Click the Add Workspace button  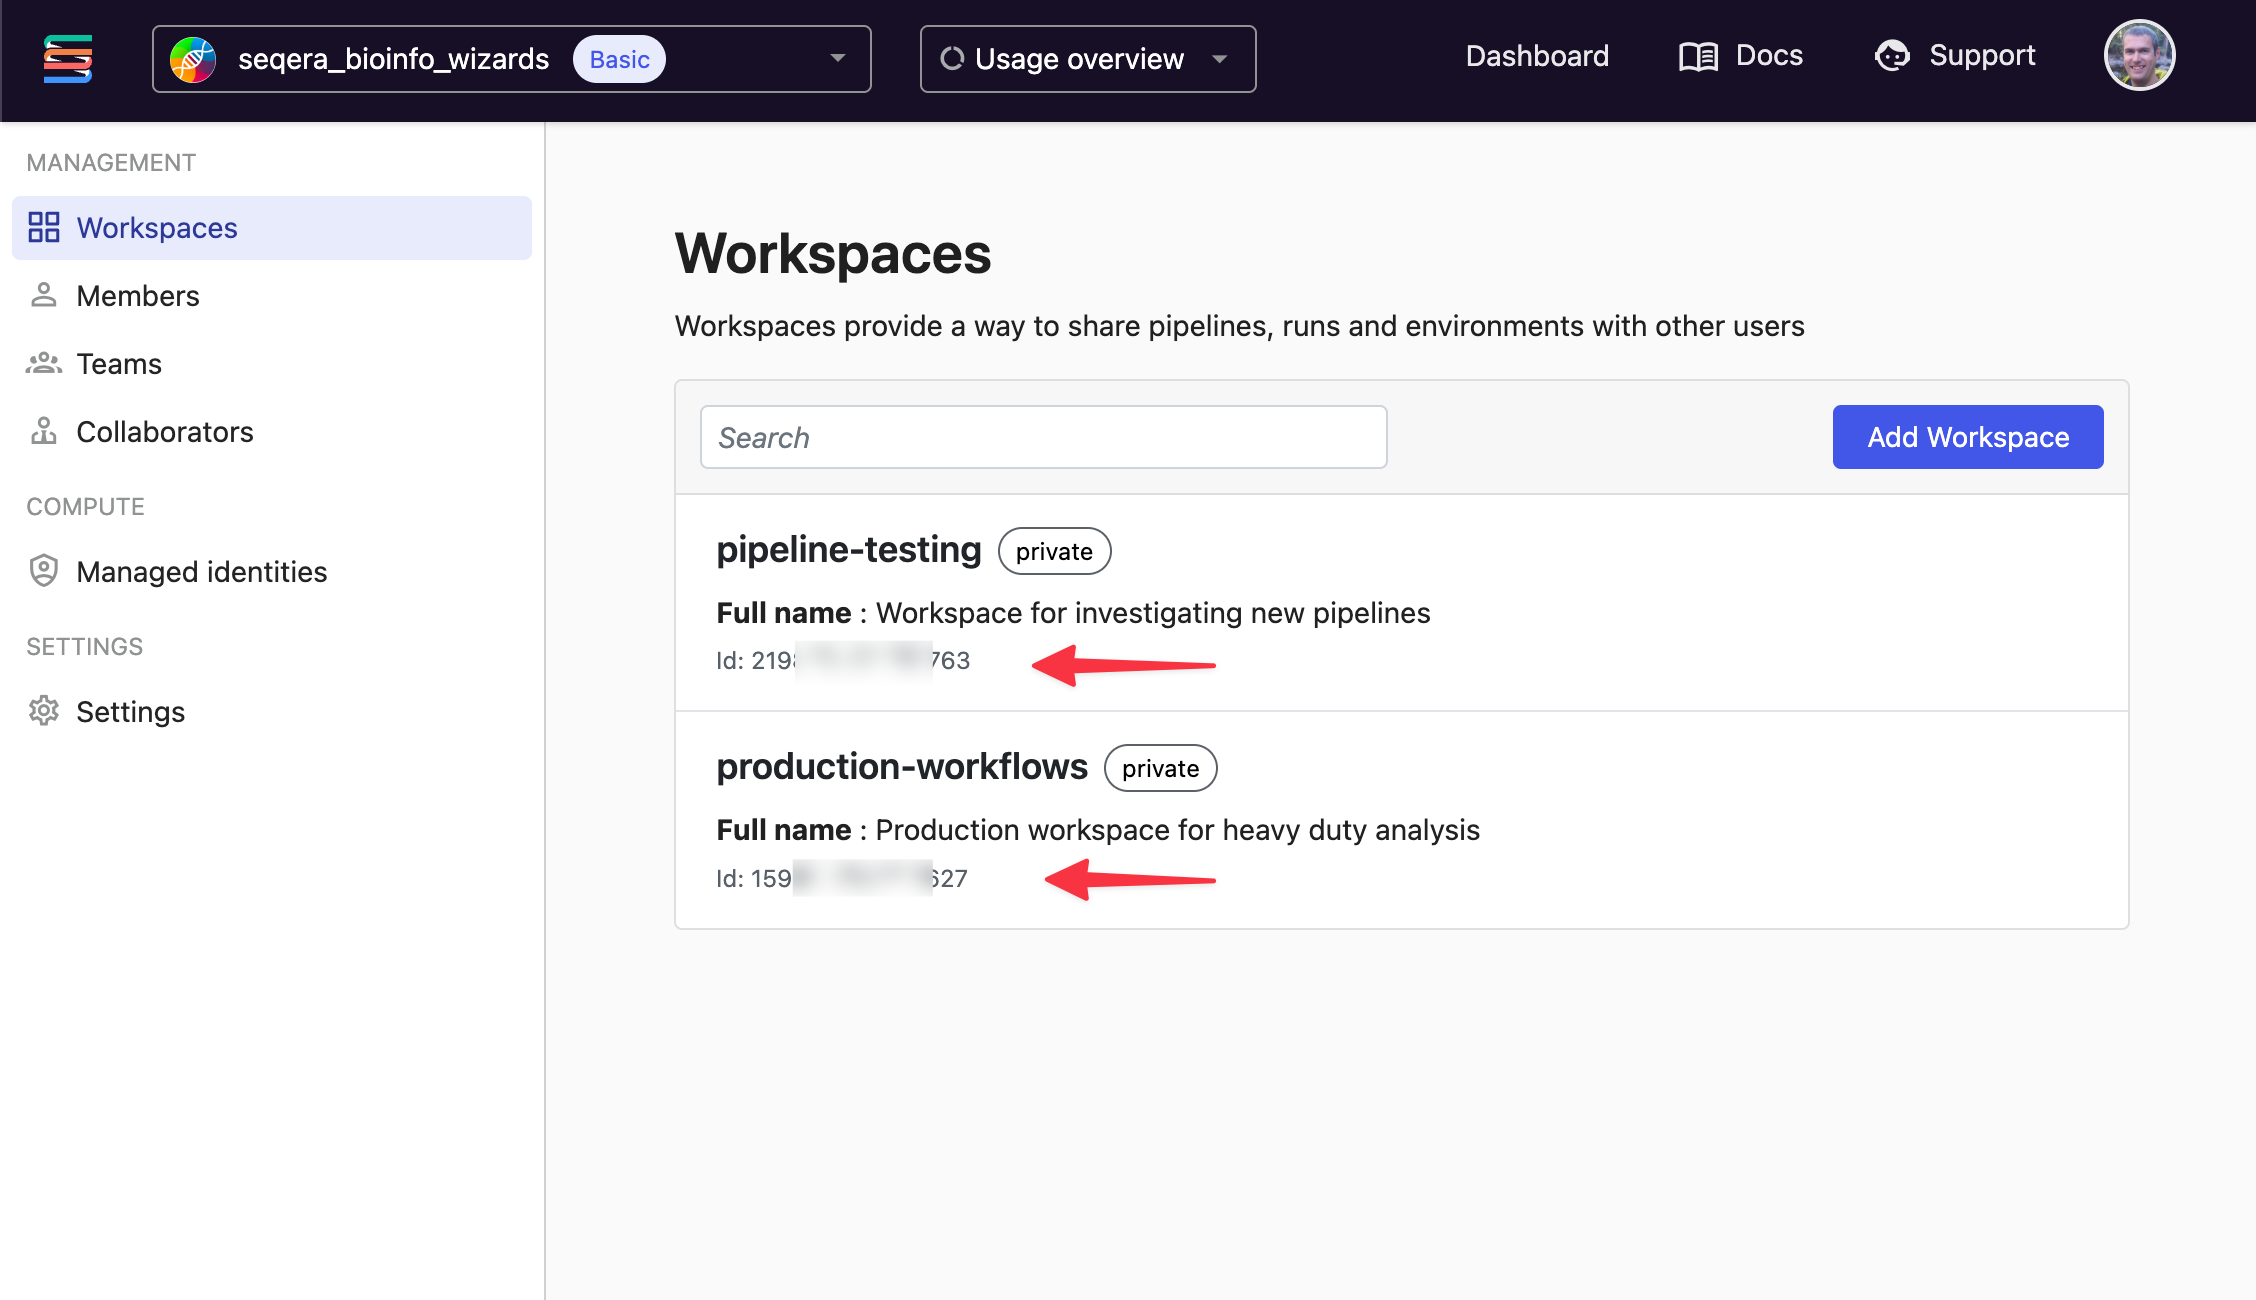pos(1967,437)
